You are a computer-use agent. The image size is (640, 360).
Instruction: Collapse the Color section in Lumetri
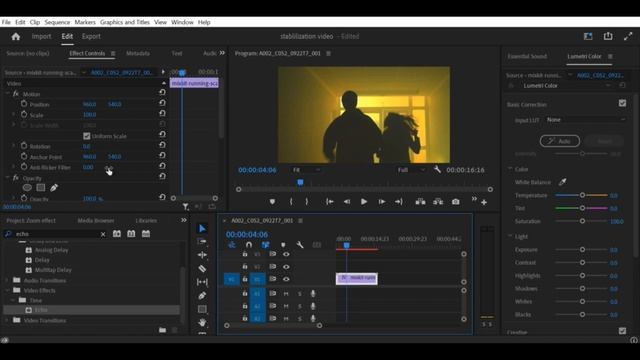(x=510, y=169)
